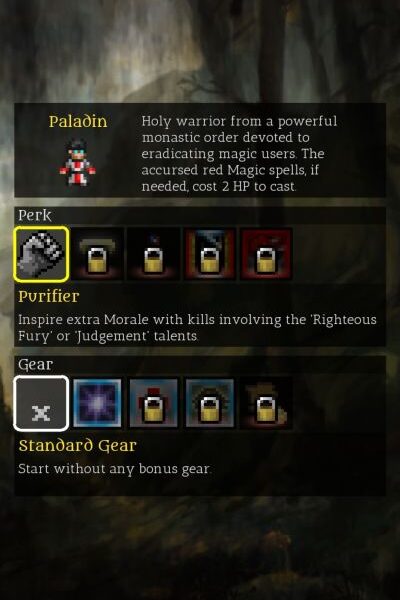Click the Purifier perk name label

49,297
